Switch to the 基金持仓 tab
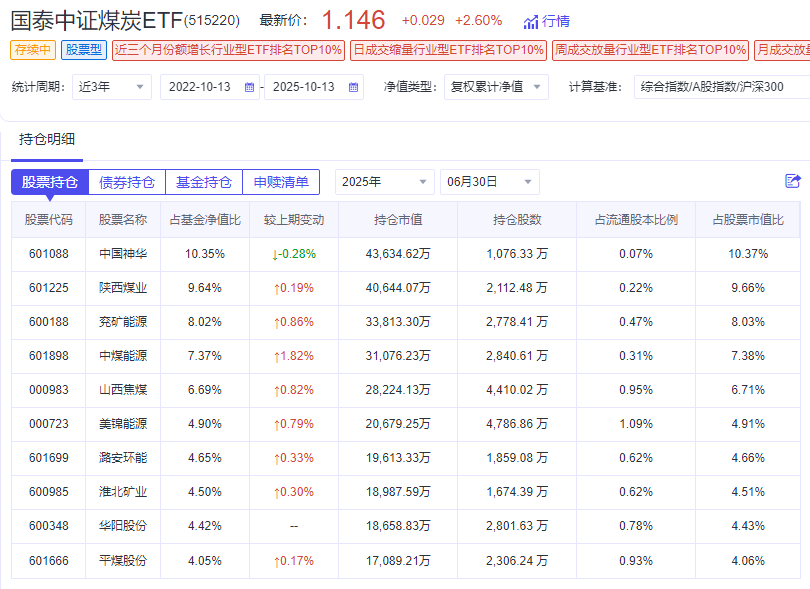810x589 pixels. pos(204,182)
